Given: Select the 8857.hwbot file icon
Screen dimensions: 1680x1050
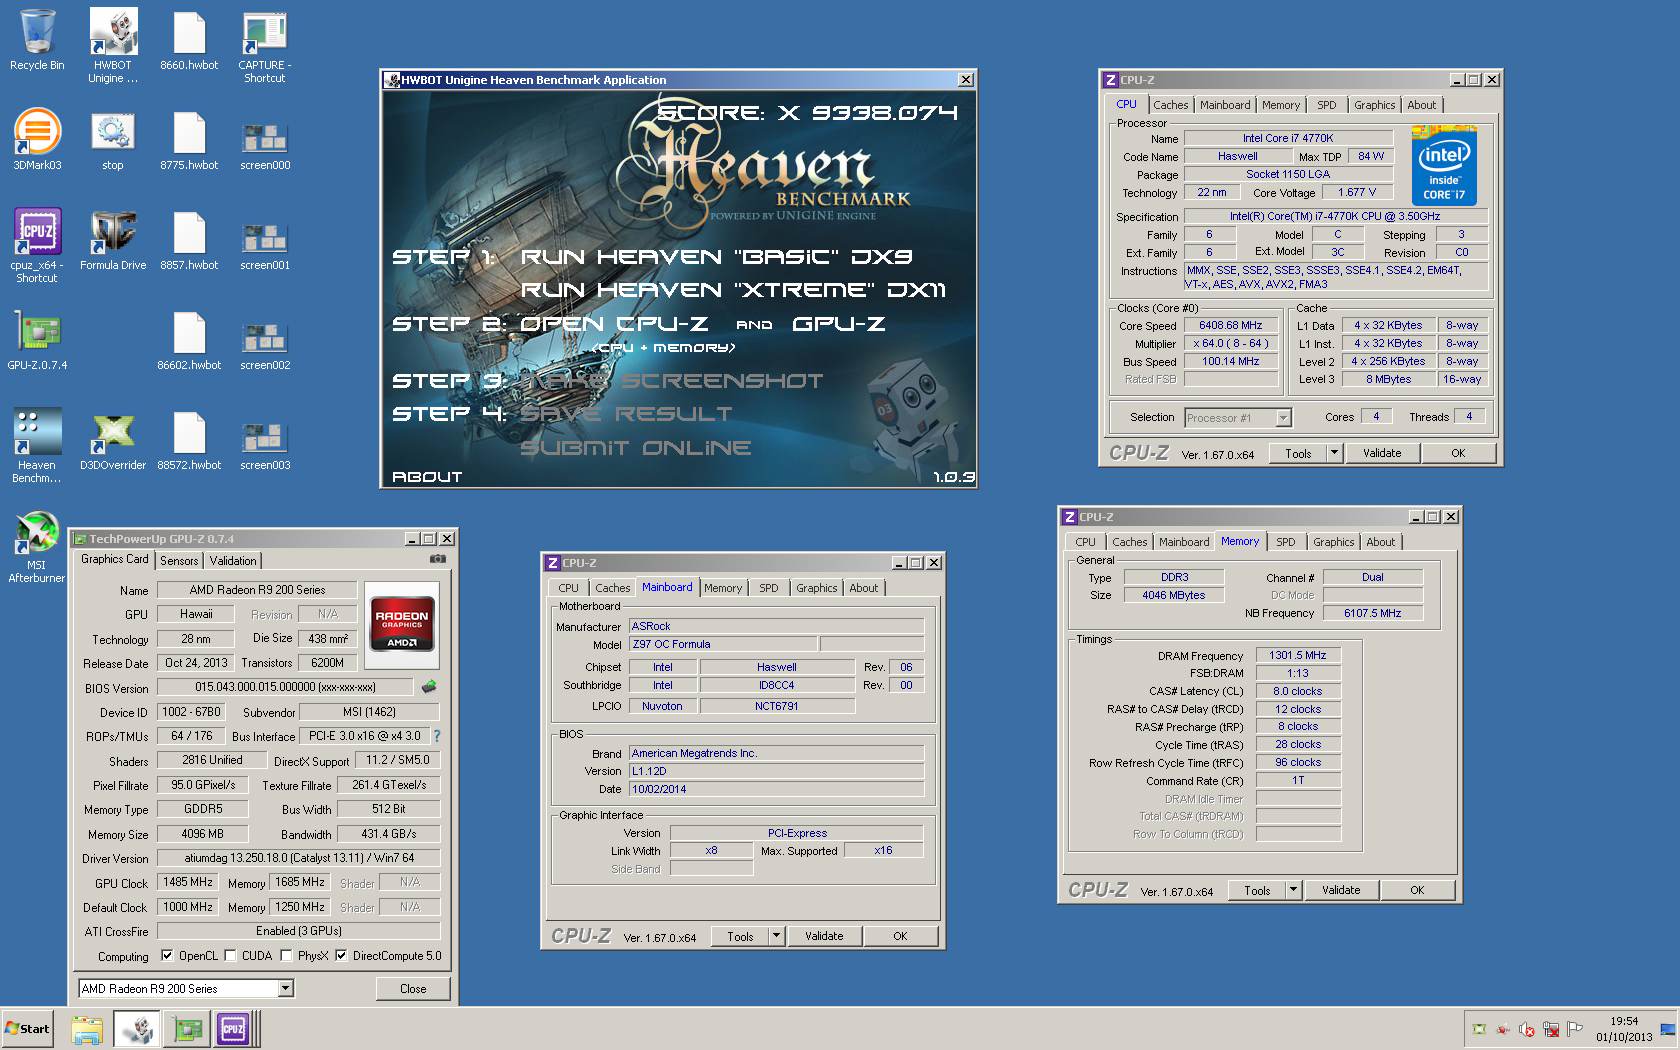Looking at the screenshot, I should 189,240.
